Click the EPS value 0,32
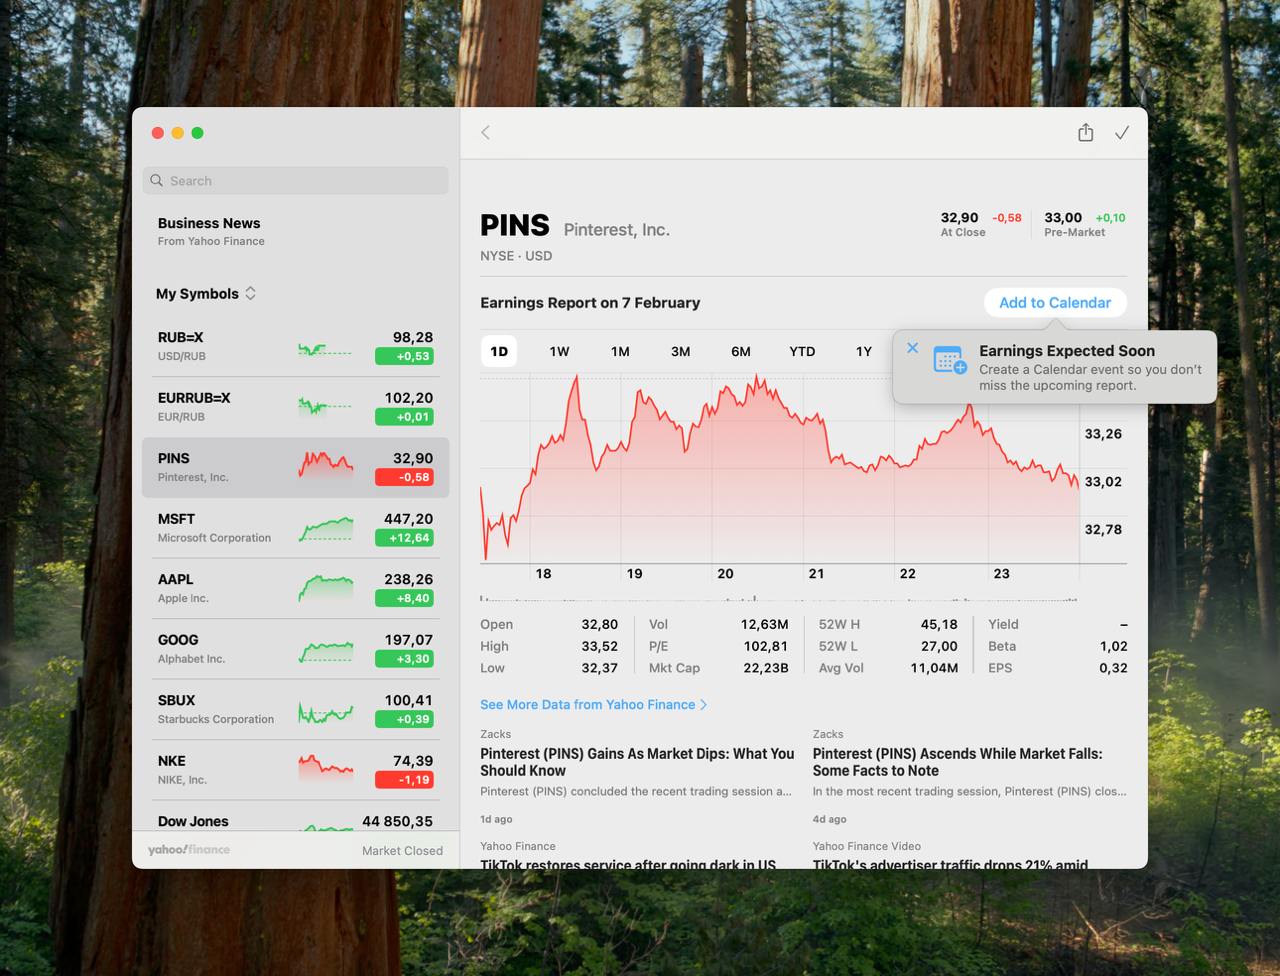 1113,668
